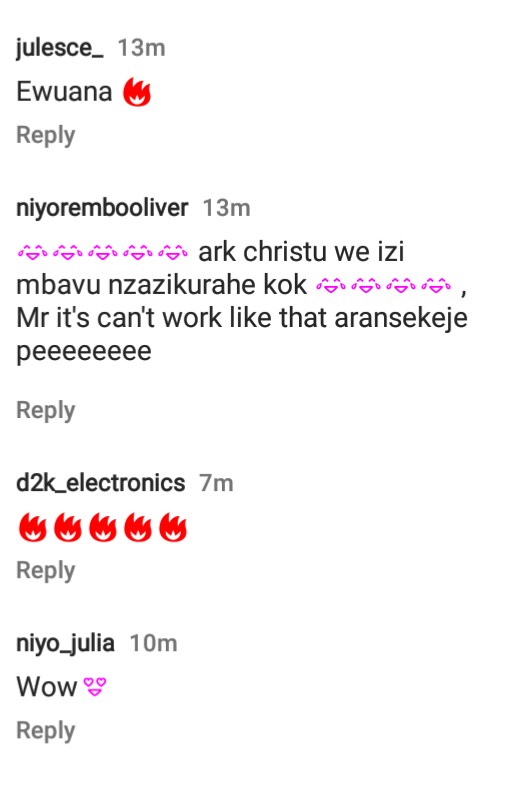Visit d2k_electronics profile
This screenshot has height=787, width=520.
100,483
